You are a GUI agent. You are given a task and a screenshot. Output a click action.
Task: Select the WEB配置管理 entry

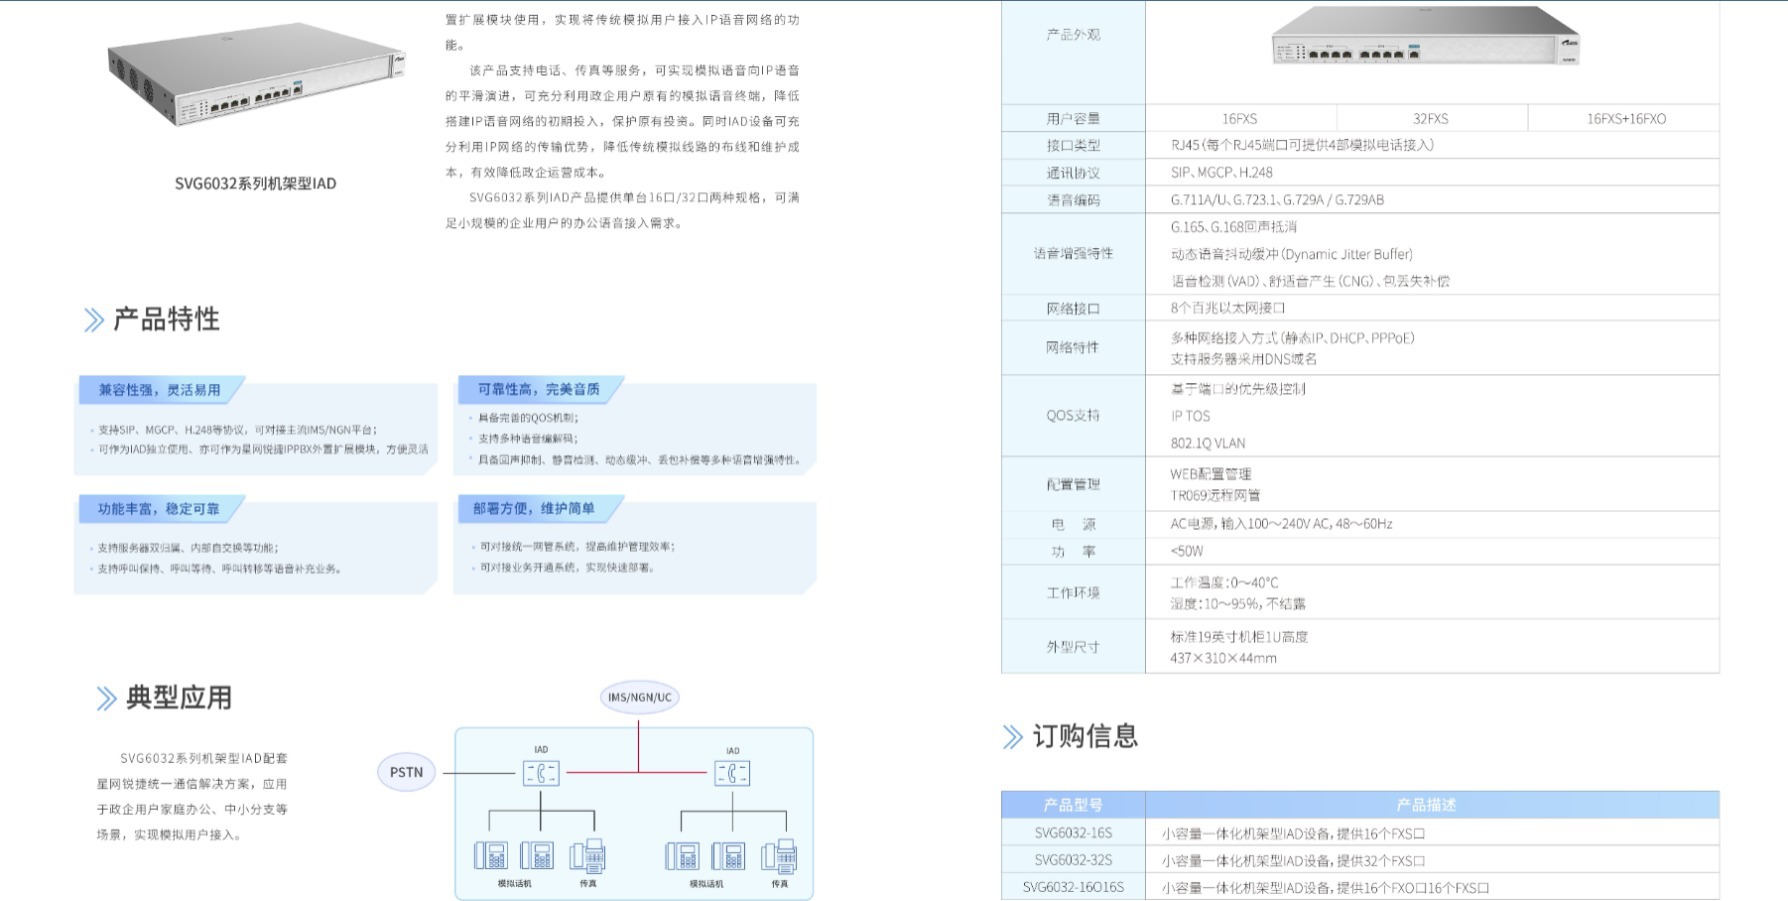(1211, 474)
